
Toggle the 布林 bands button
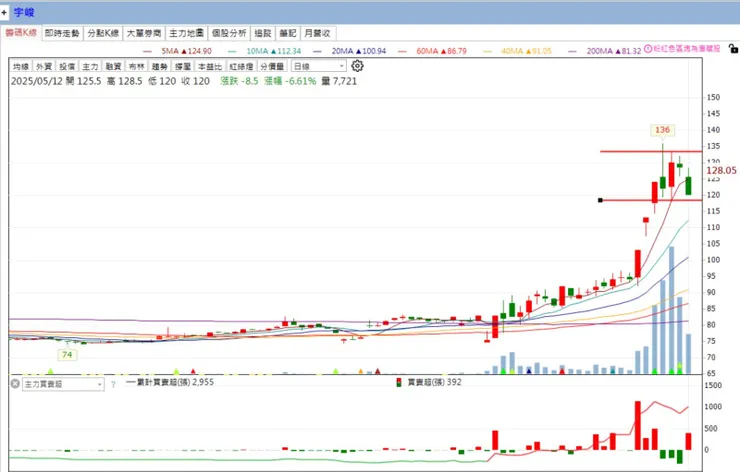click(136, 67)
